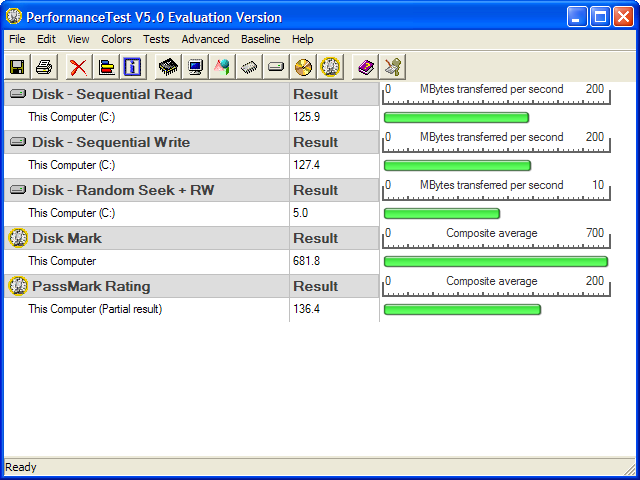Click the PassMark Rating heading
Viewport: 640px width, 480px height.
[91, 286]
